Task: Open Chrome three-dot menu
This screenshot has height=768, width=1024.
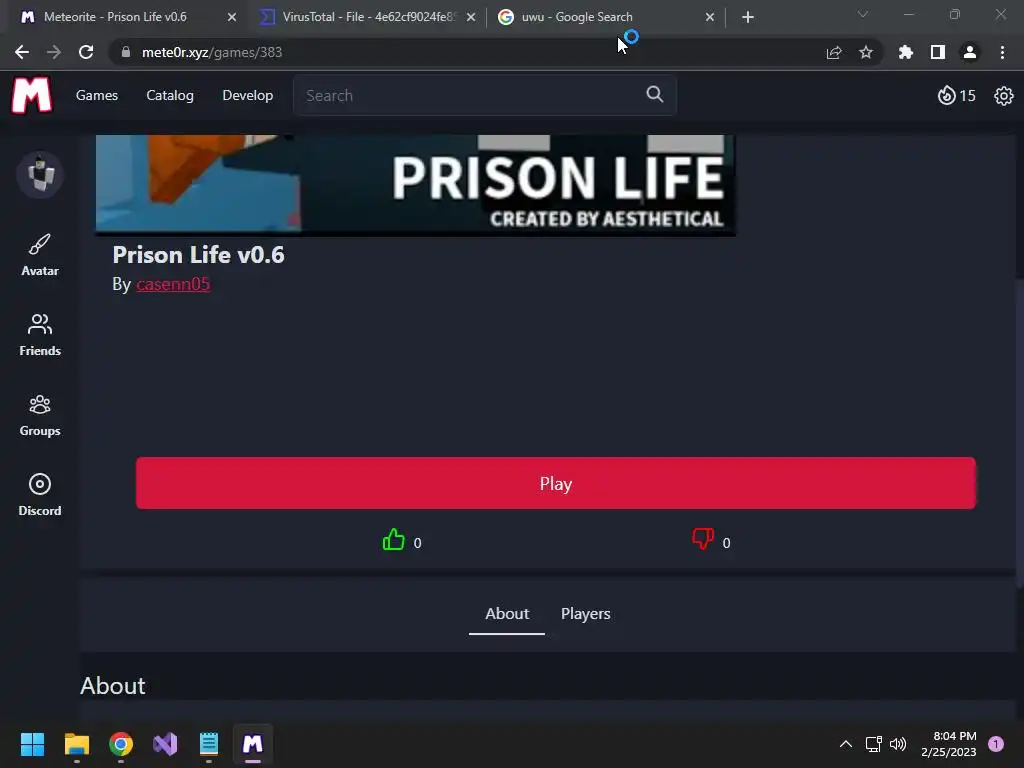Action: (1002, 52)
